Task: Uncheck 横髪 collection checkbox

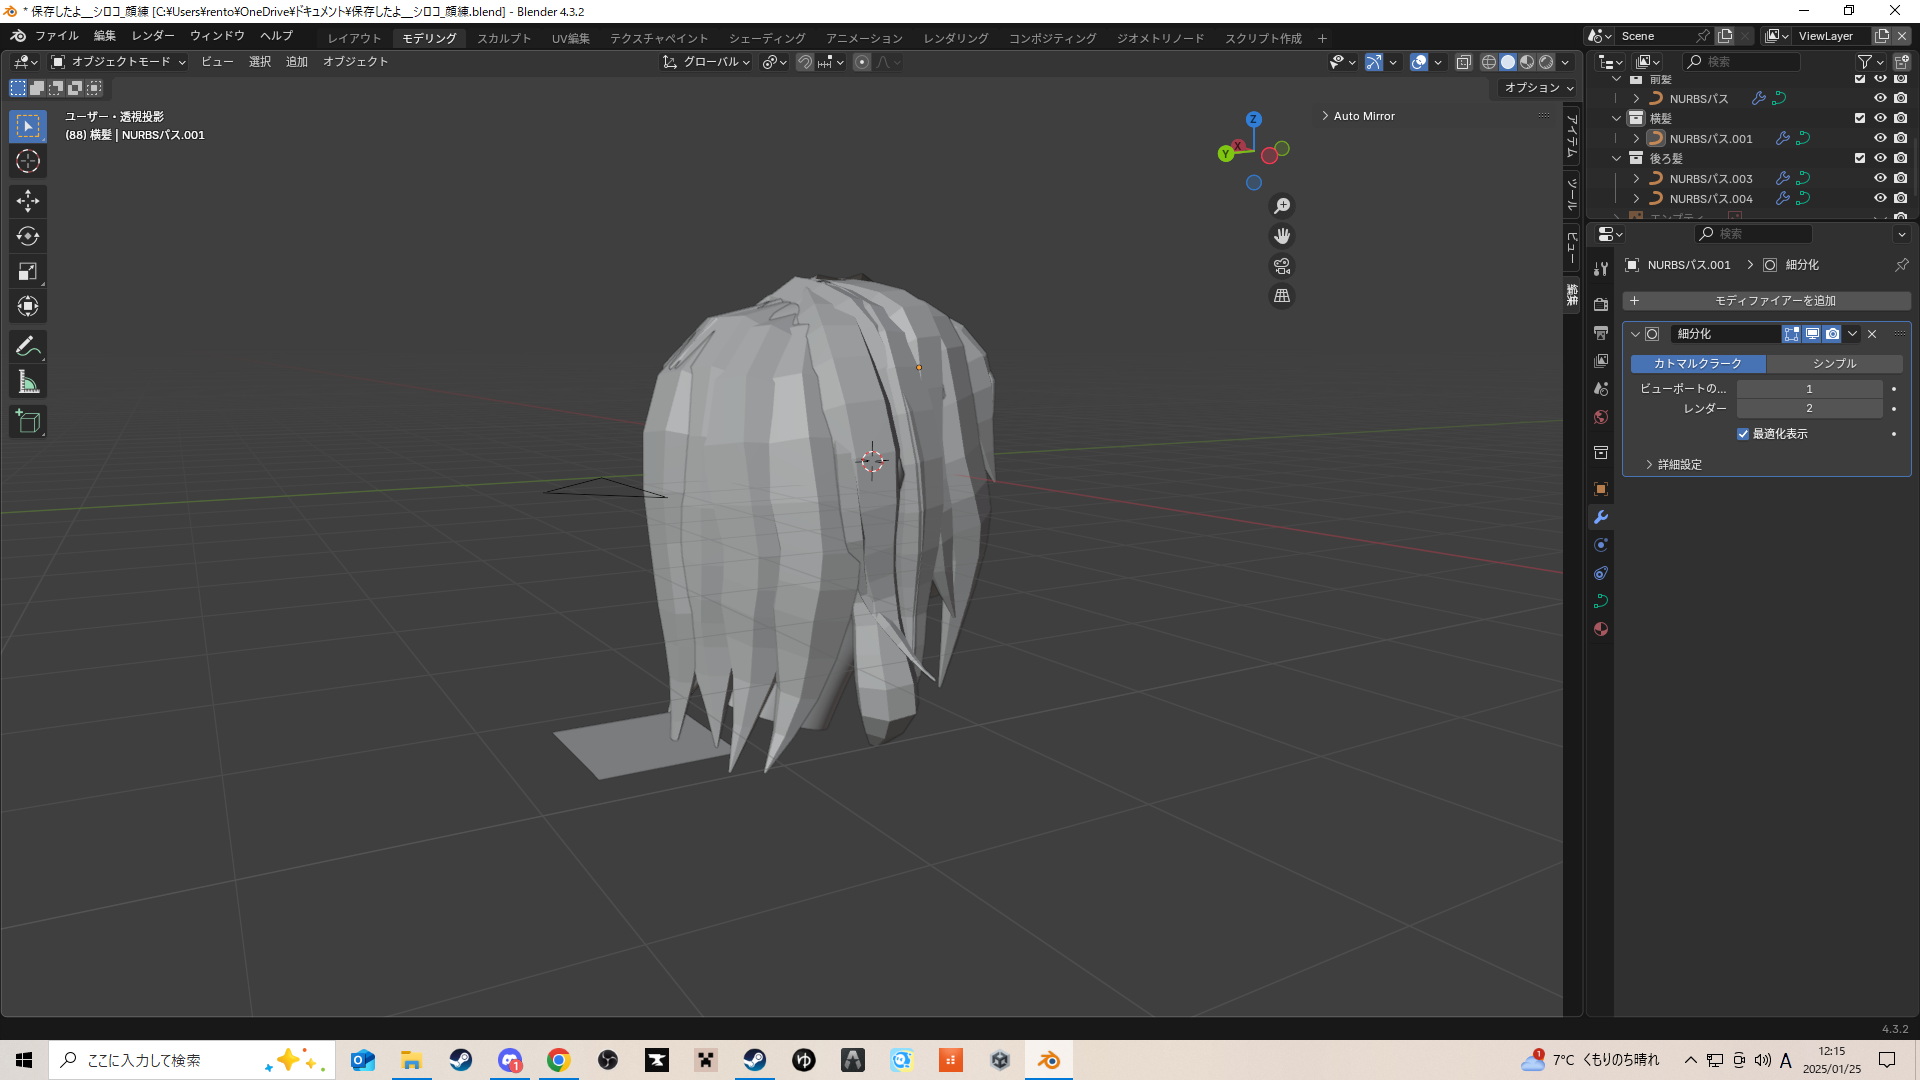Action: pyautogui.click(x=1859, y=118)
